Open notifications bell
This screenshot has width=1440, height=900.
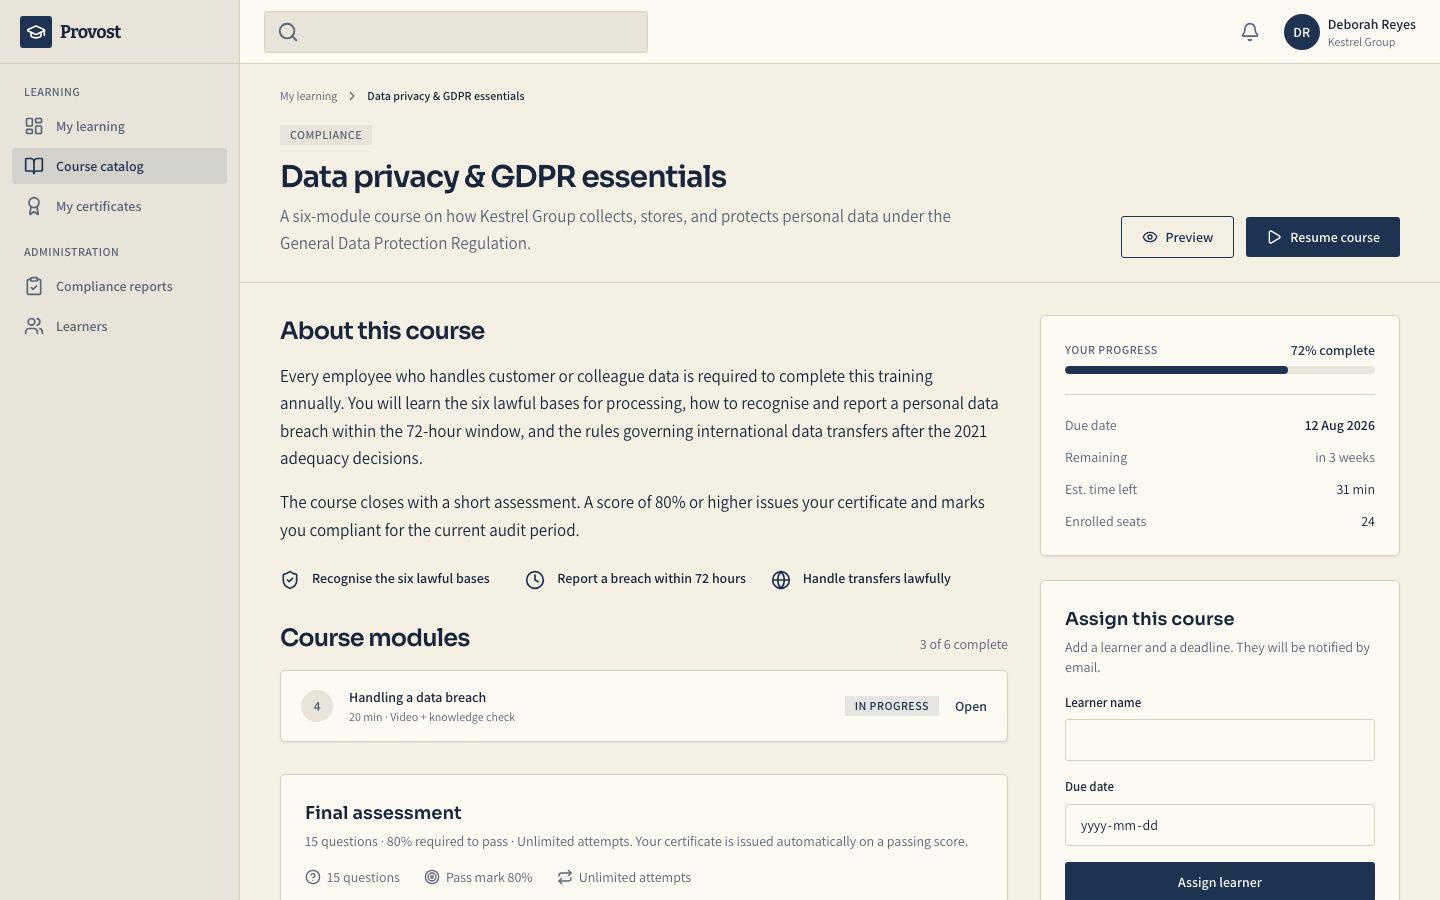pyautogui.click(x=1250, y=32)
